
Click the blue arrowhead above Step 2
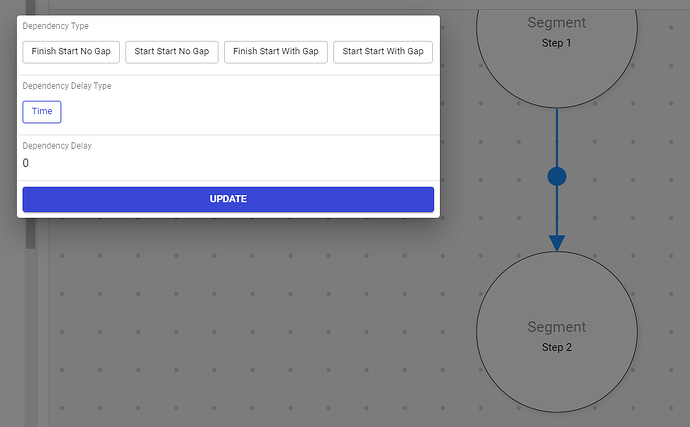pyautogui.click(x=557, y=242)
